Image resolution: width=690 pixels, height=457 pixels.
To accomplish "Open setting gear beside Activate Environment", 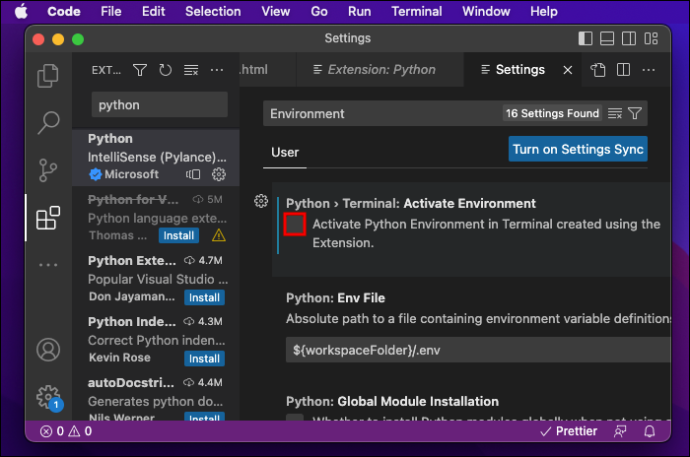I will pyautogui.click(x=261, y=201).
